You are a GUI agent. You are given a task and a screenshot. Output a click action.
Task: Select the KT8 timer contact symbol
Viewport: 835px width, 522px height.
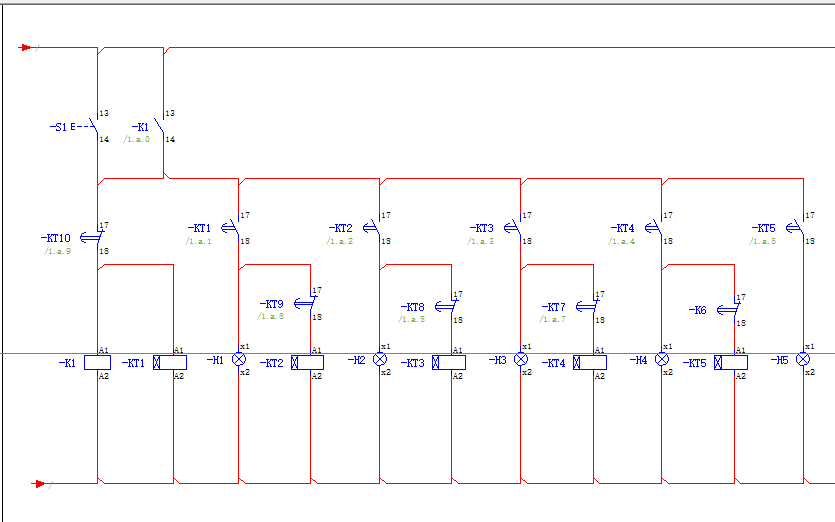[452, 306]
